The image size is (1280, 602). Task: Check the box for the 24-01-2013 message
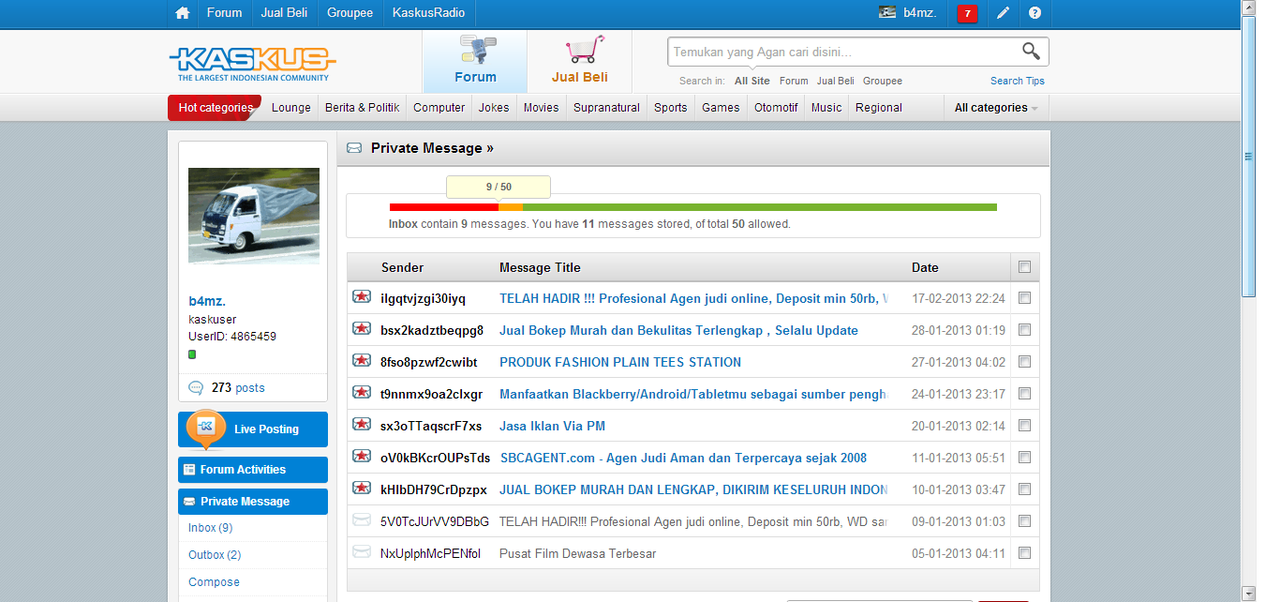(x=1024, y=394)
